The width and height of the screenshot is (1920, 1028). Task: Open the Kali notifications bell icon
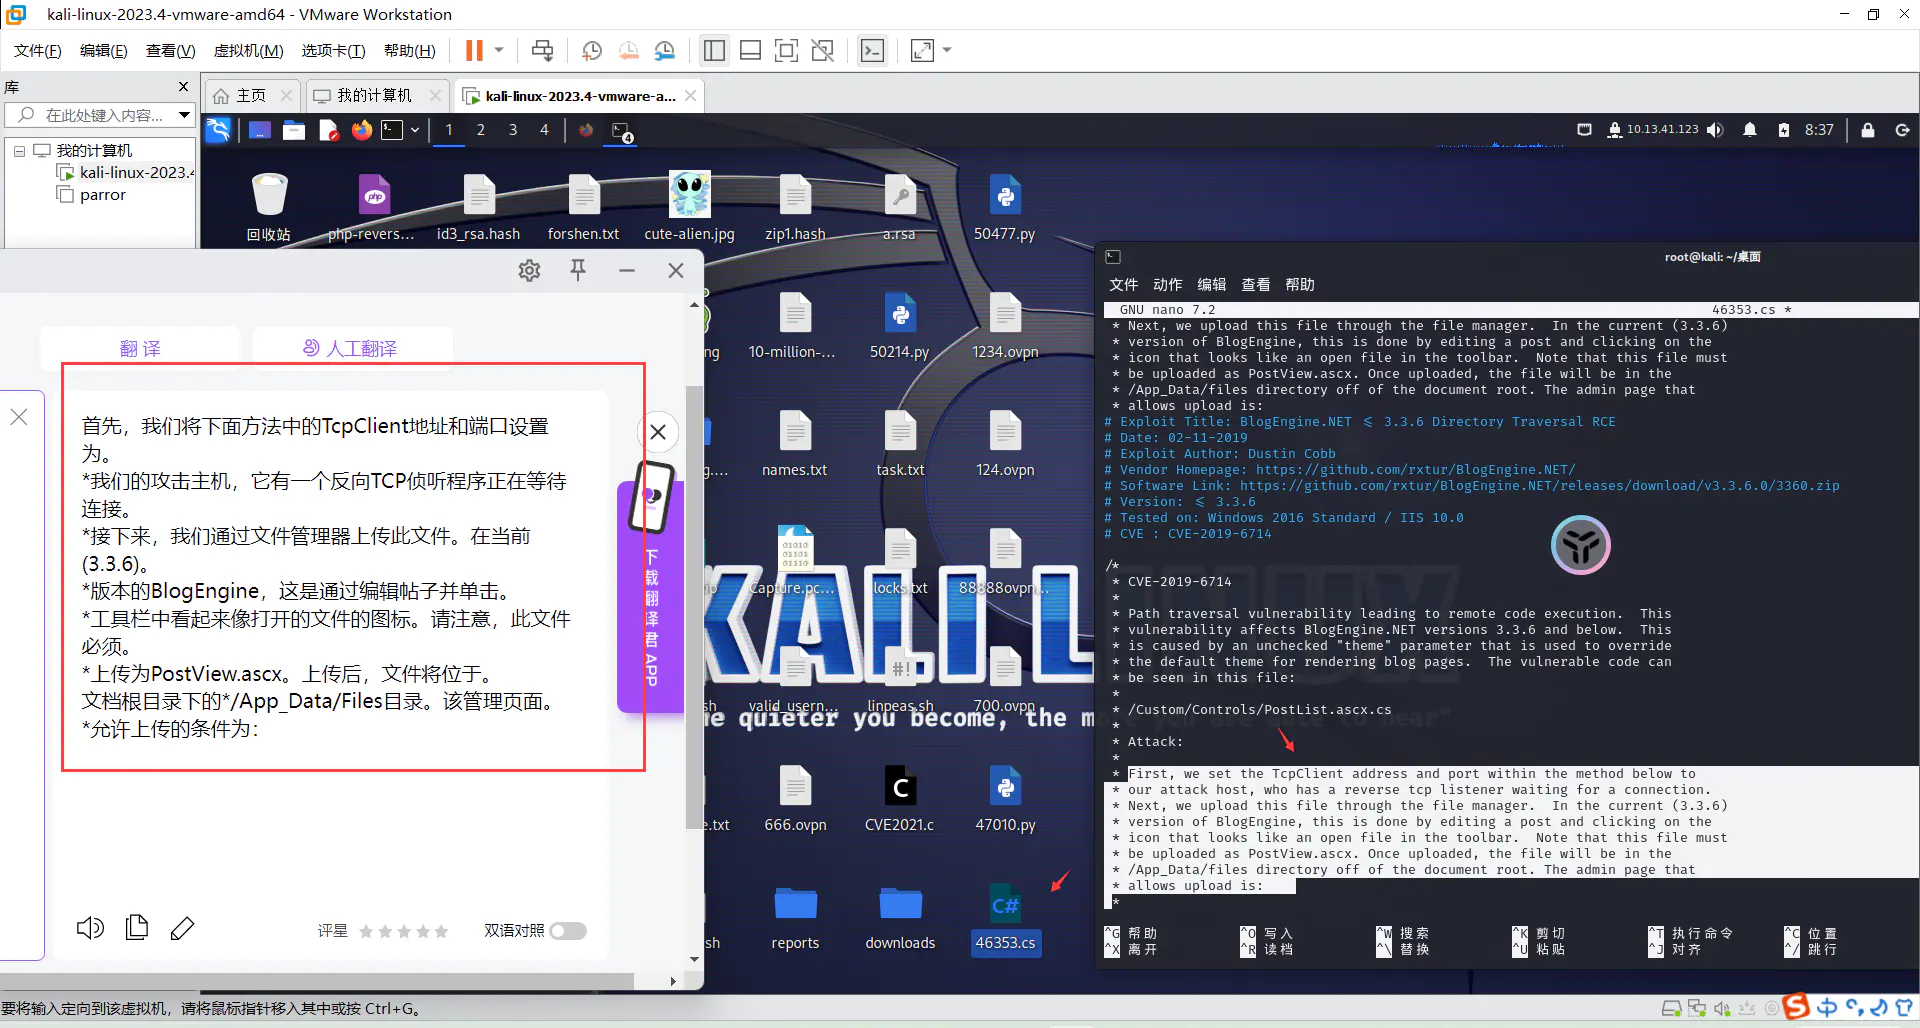click(1750, 130)
